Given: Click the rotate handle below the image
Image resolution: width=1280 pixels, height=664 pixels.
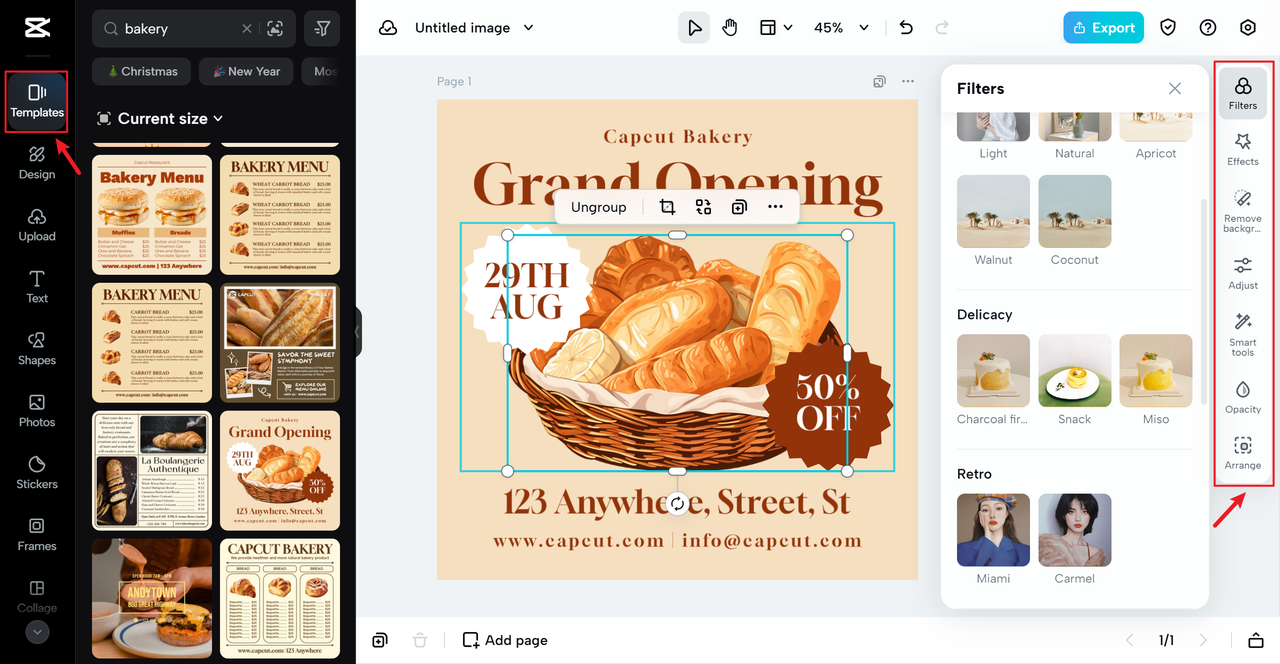Looking at the screenshot, I should coord(677,504).
